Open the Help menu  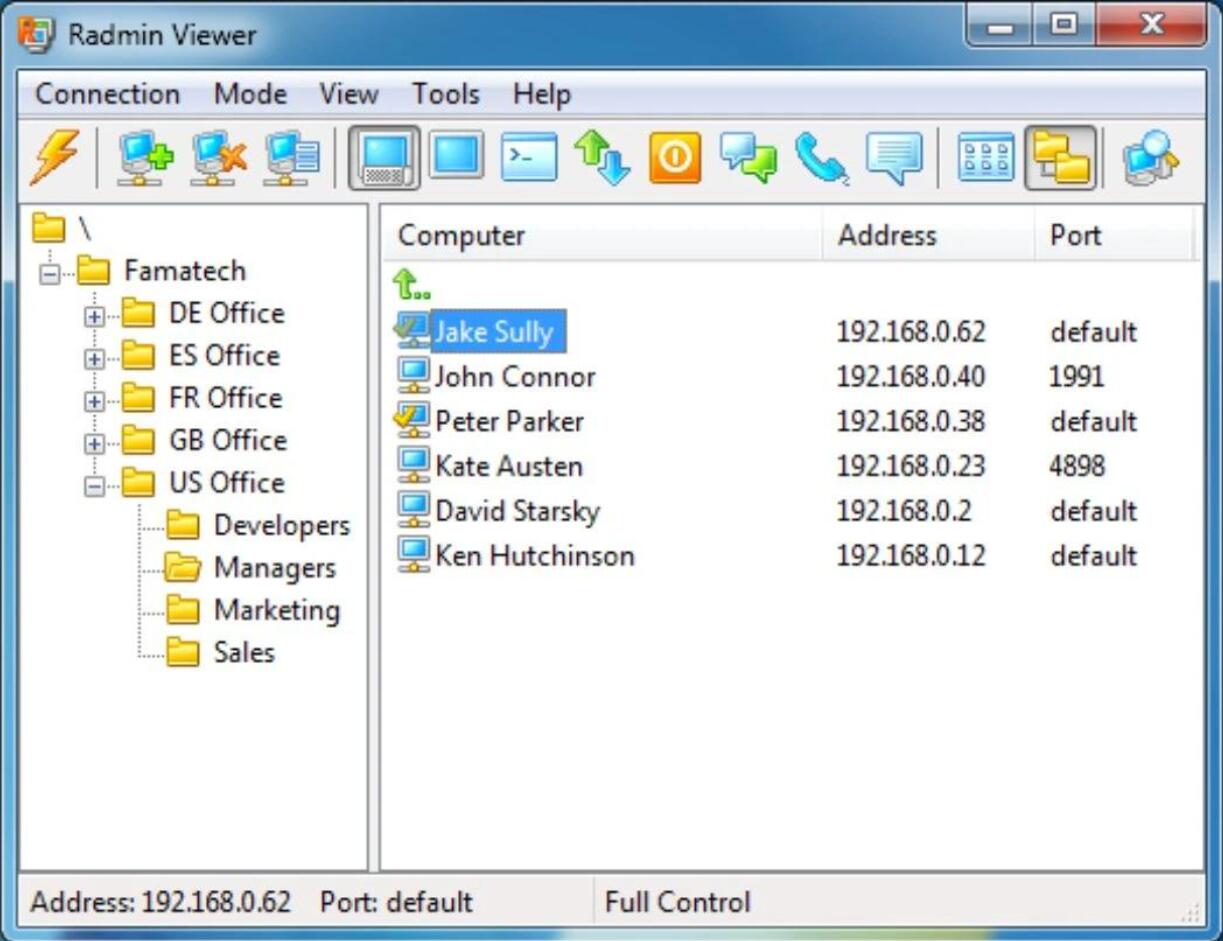(x=541, y=94)
